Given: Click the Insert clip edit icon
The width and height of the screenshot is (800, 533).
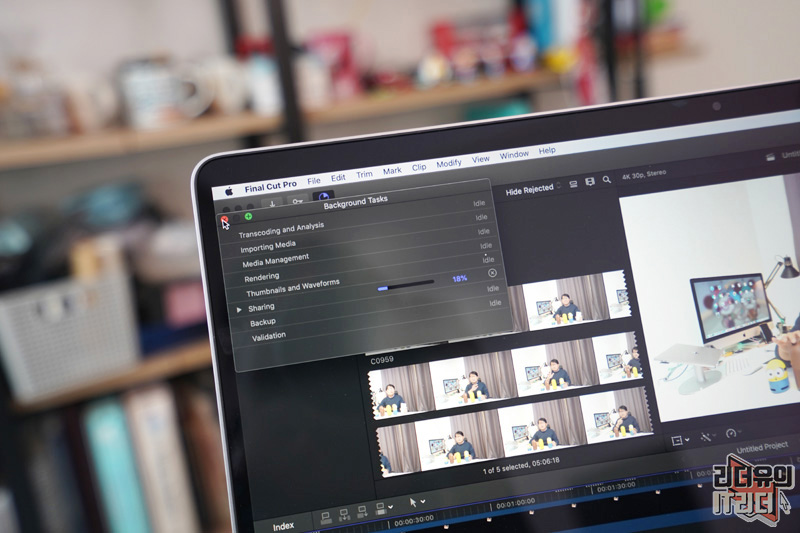Looking at the screenshot, I should click(x=344, y=514).
